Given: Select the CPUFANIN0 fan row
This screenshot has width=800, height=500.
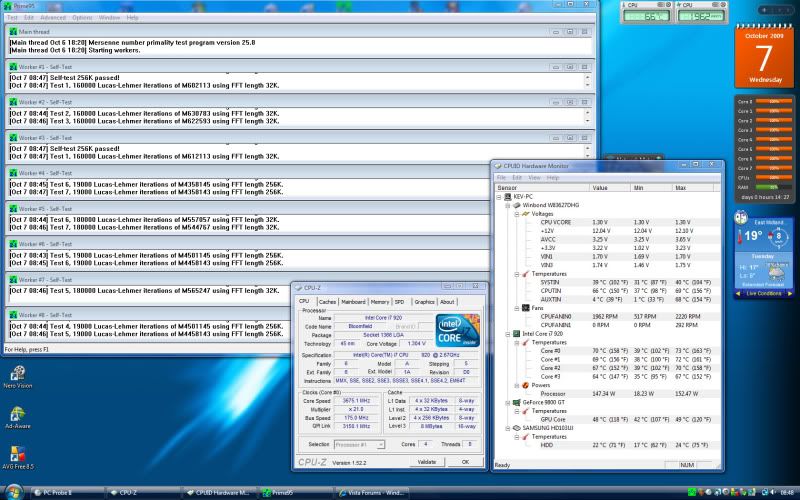Looking at the screenshot, I should [x=607, y=317].
